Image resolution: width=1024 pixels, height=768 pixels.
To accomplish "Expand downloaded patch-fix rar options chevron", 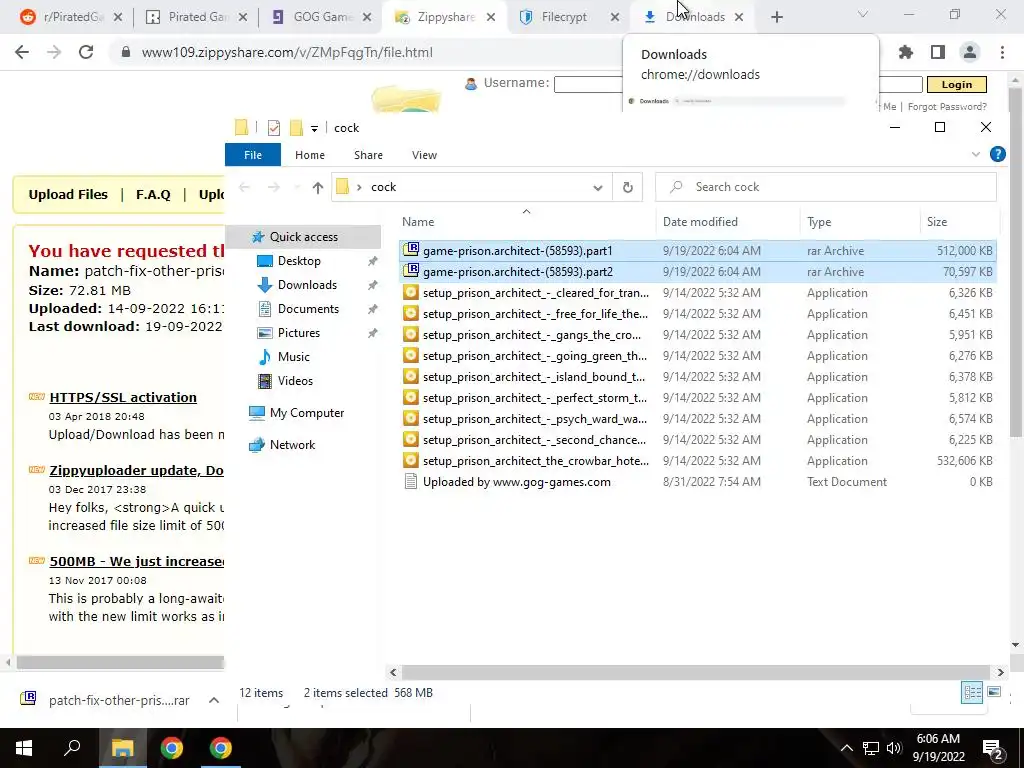I will (x=214, y=700).
